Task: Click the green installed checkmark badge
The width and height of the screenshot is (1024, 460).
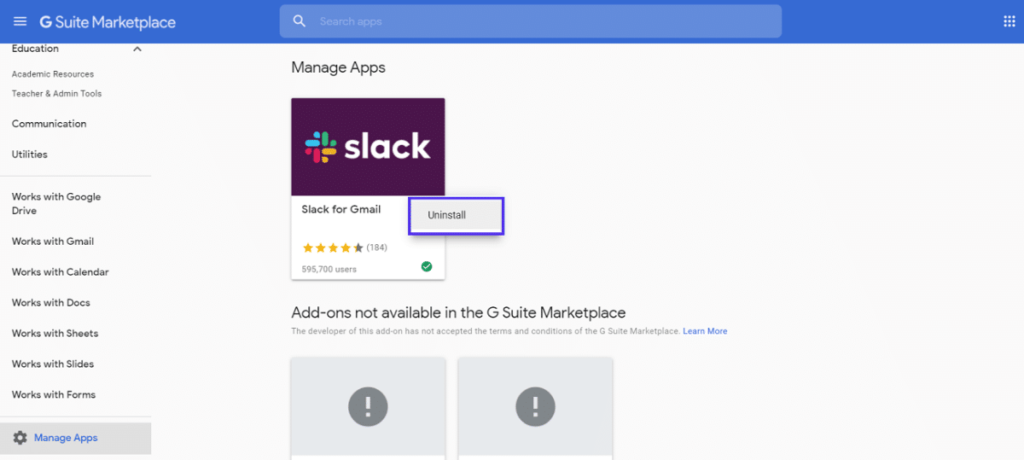Action: pyautogui.click(x=427, y=267)
